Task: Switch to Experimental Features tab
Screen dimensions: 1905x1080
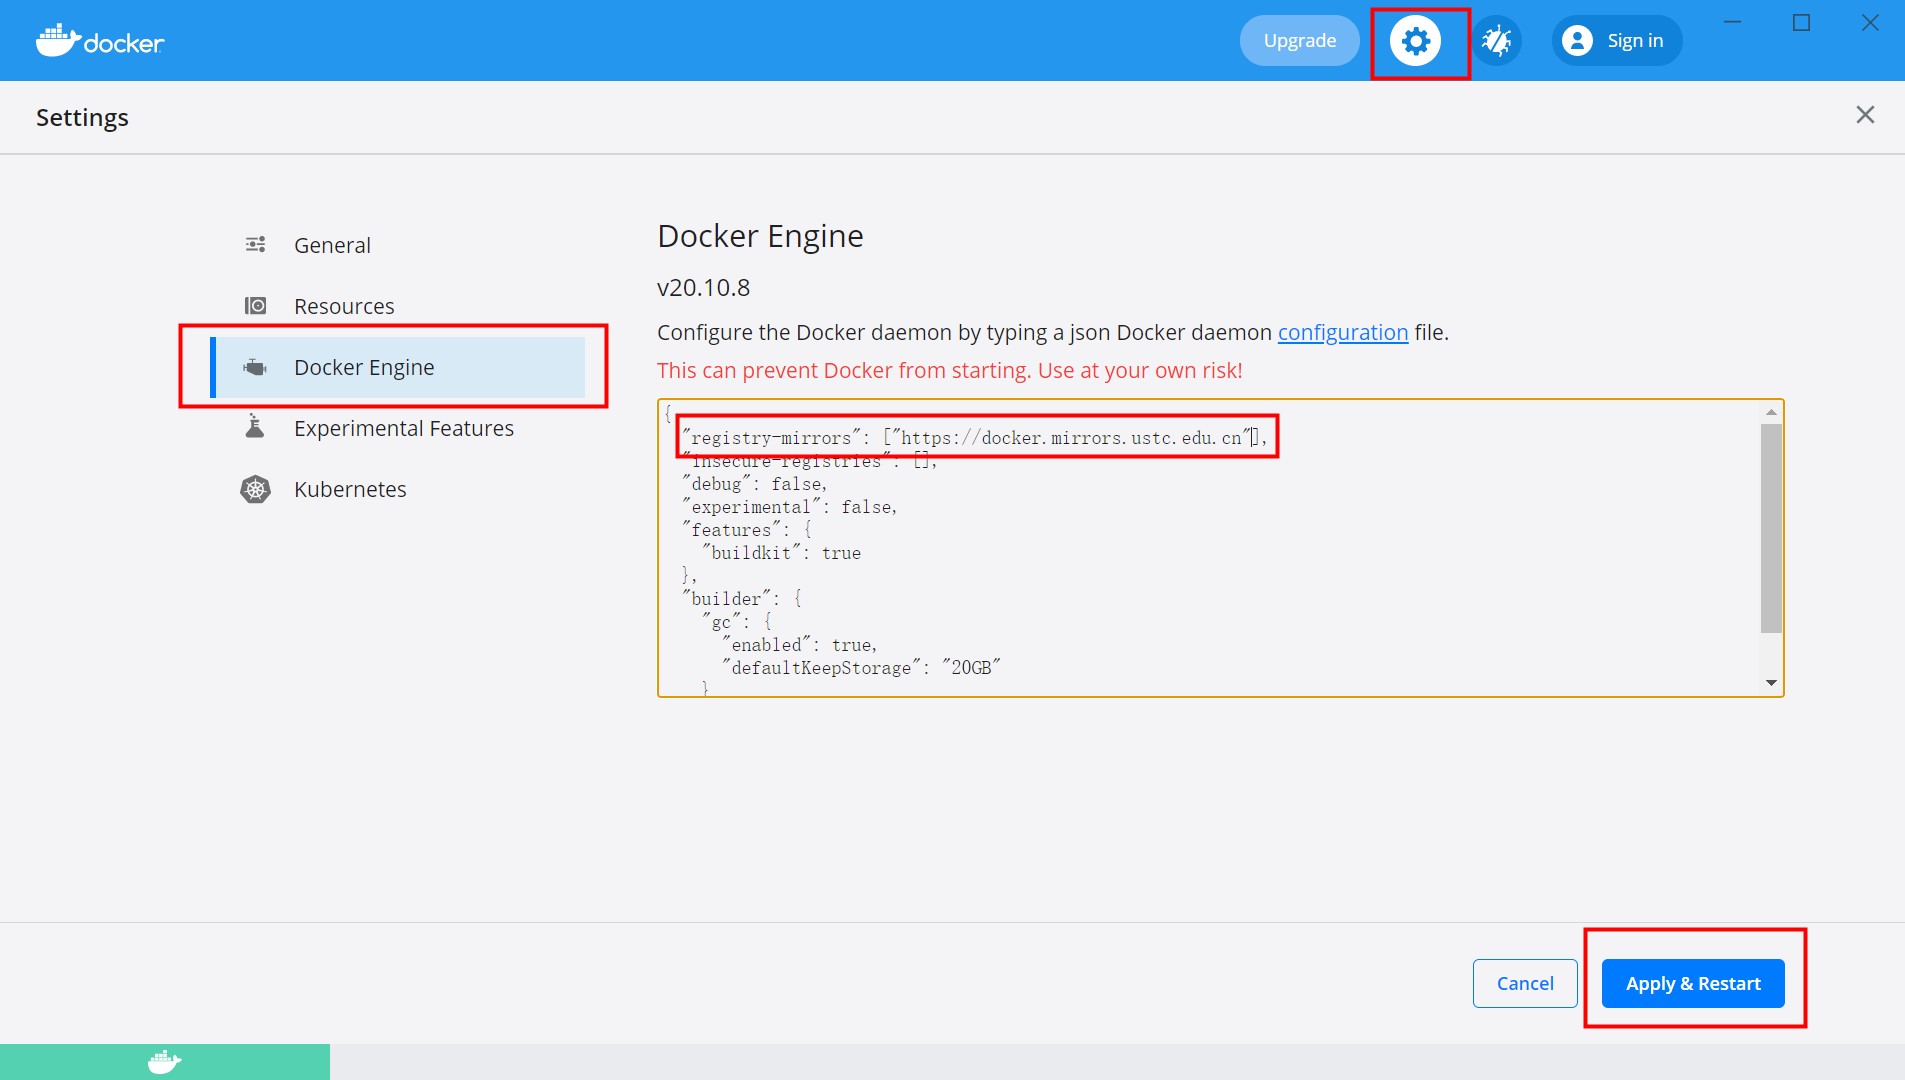Action: point(398,428)
